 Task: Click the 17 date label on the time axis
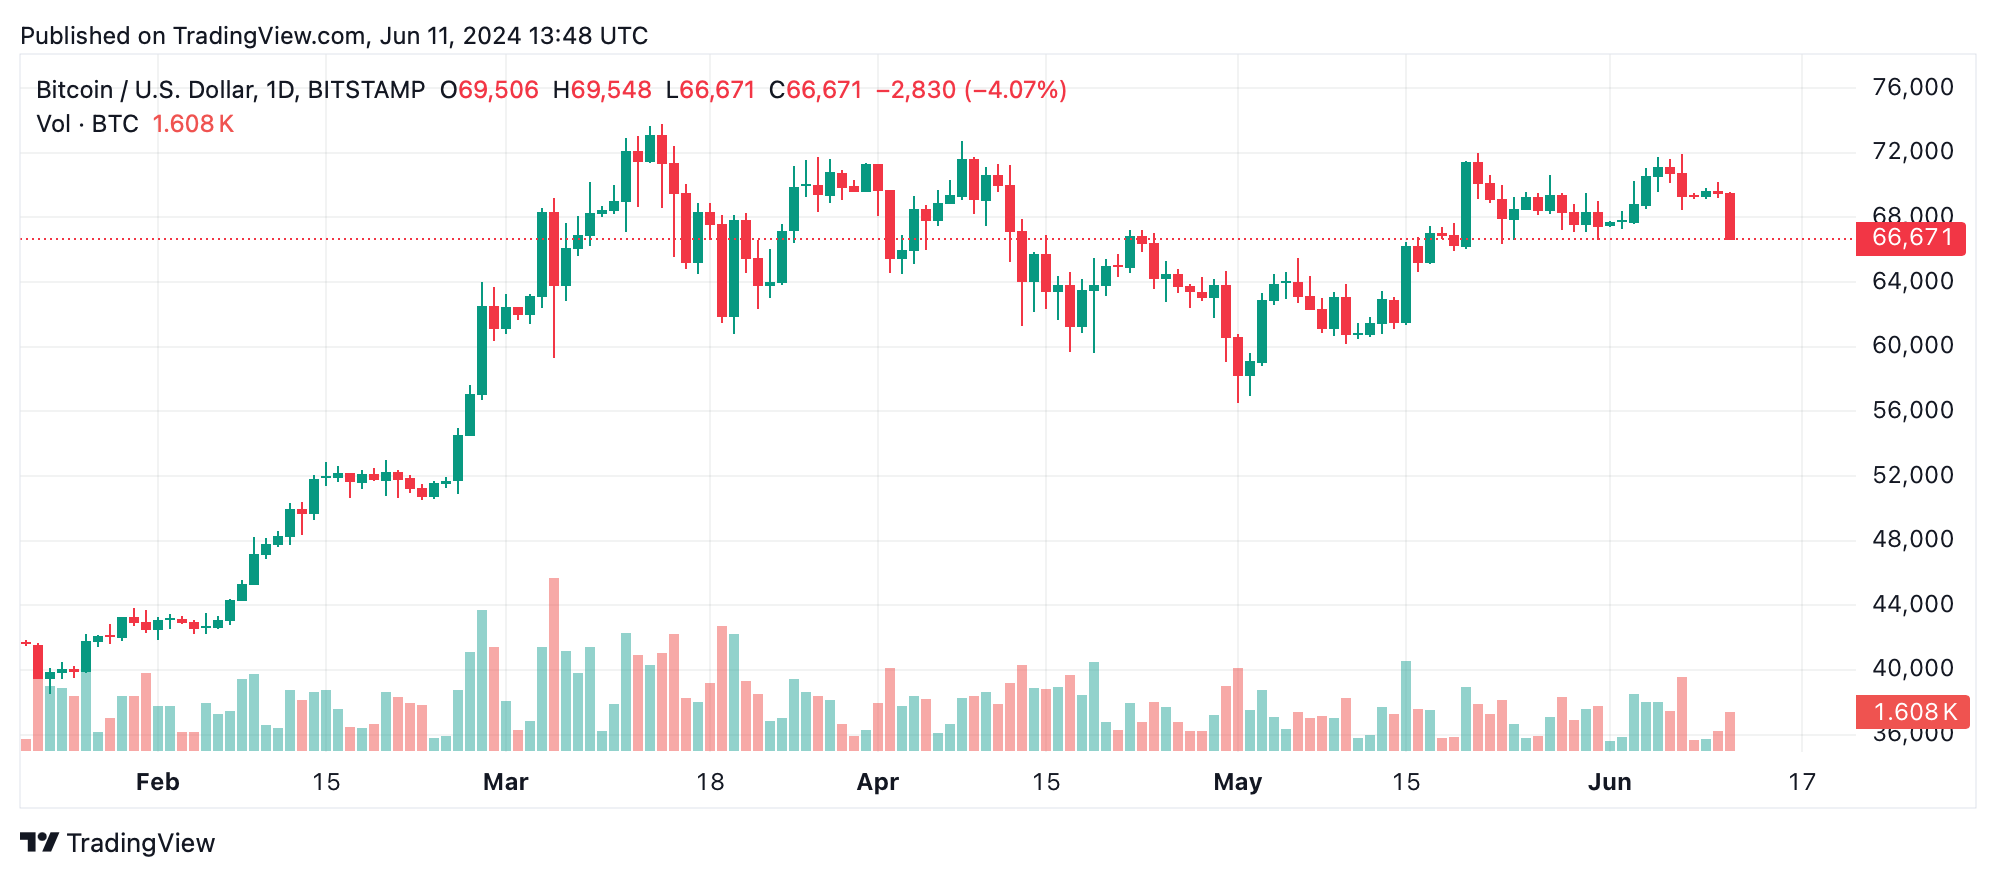point(1802,782)
